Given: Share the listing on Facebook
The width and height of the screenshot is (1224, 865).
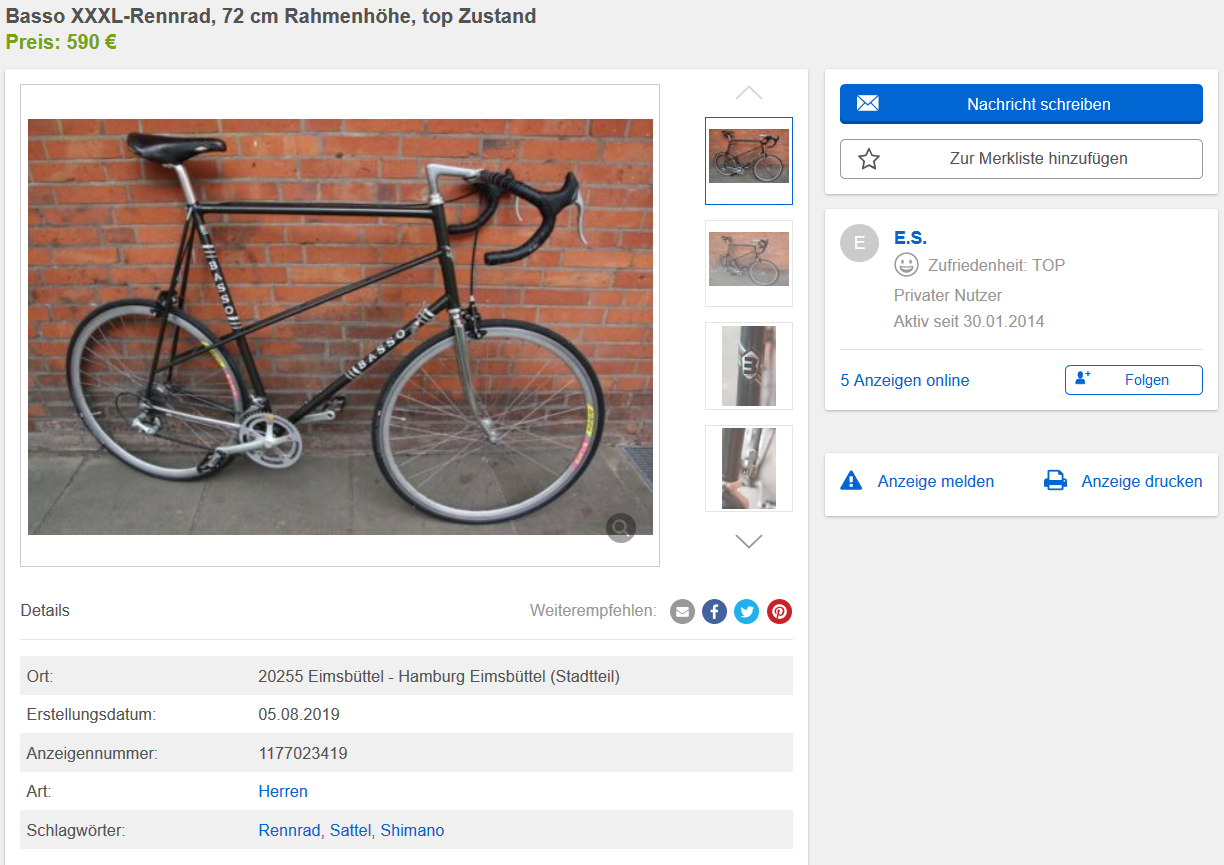Looking at the screenshot, I should click(714, 611).
